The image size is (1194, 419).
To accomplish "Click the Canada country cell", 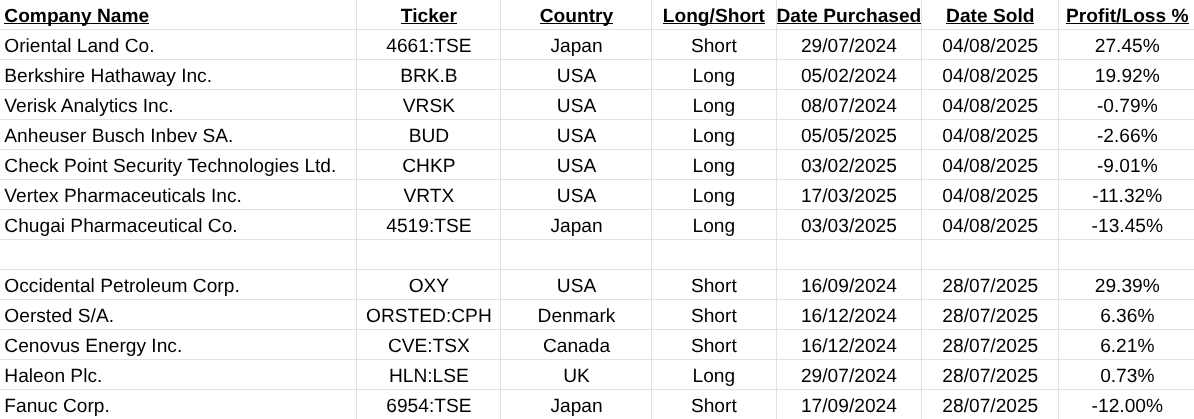I will click(x=576, y=346).
